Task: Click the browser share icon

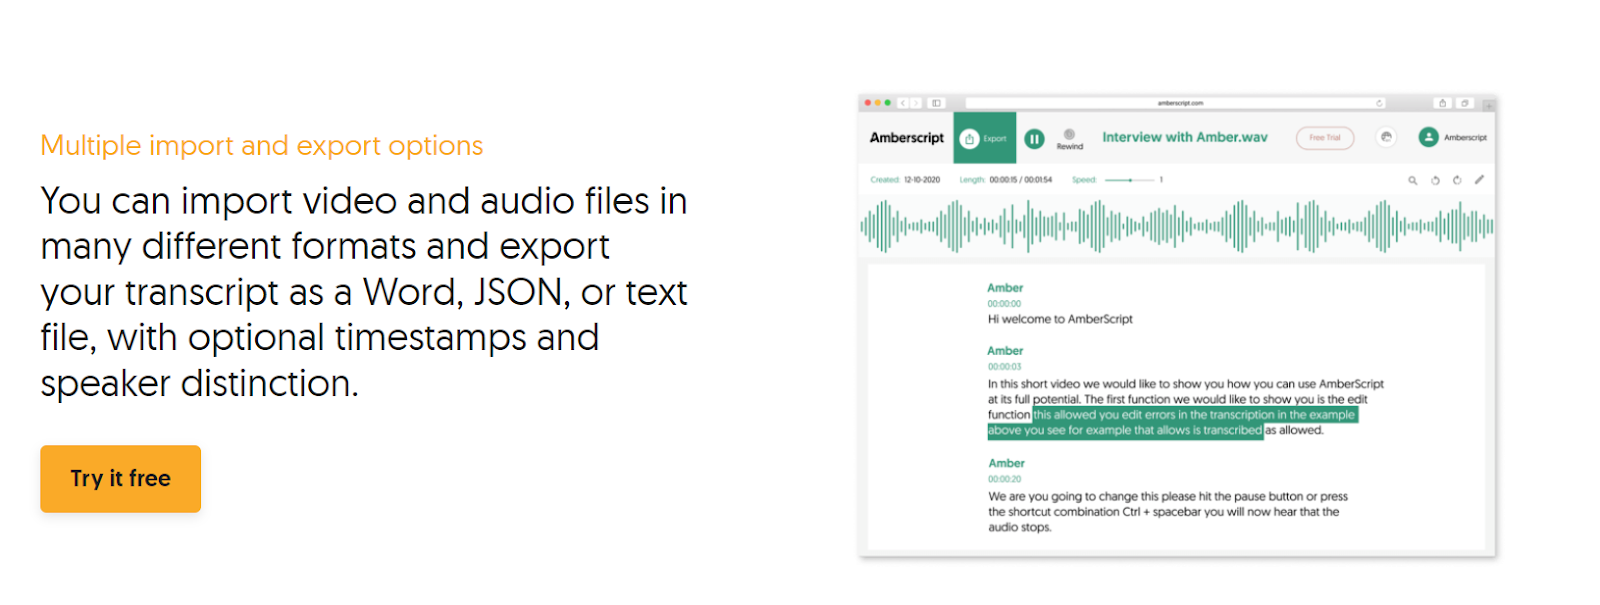Action: click(x=1442, y=103)
